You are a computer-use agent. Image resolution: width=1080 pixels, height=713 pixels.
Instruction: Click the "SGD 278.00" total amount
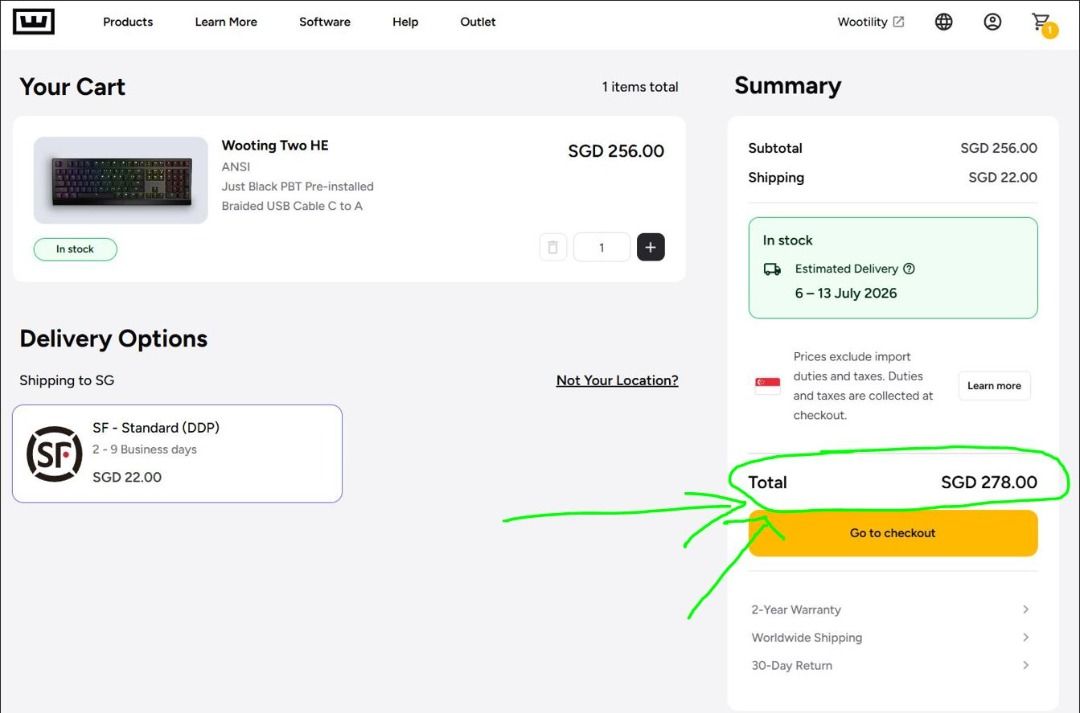[x=989, y=482]
